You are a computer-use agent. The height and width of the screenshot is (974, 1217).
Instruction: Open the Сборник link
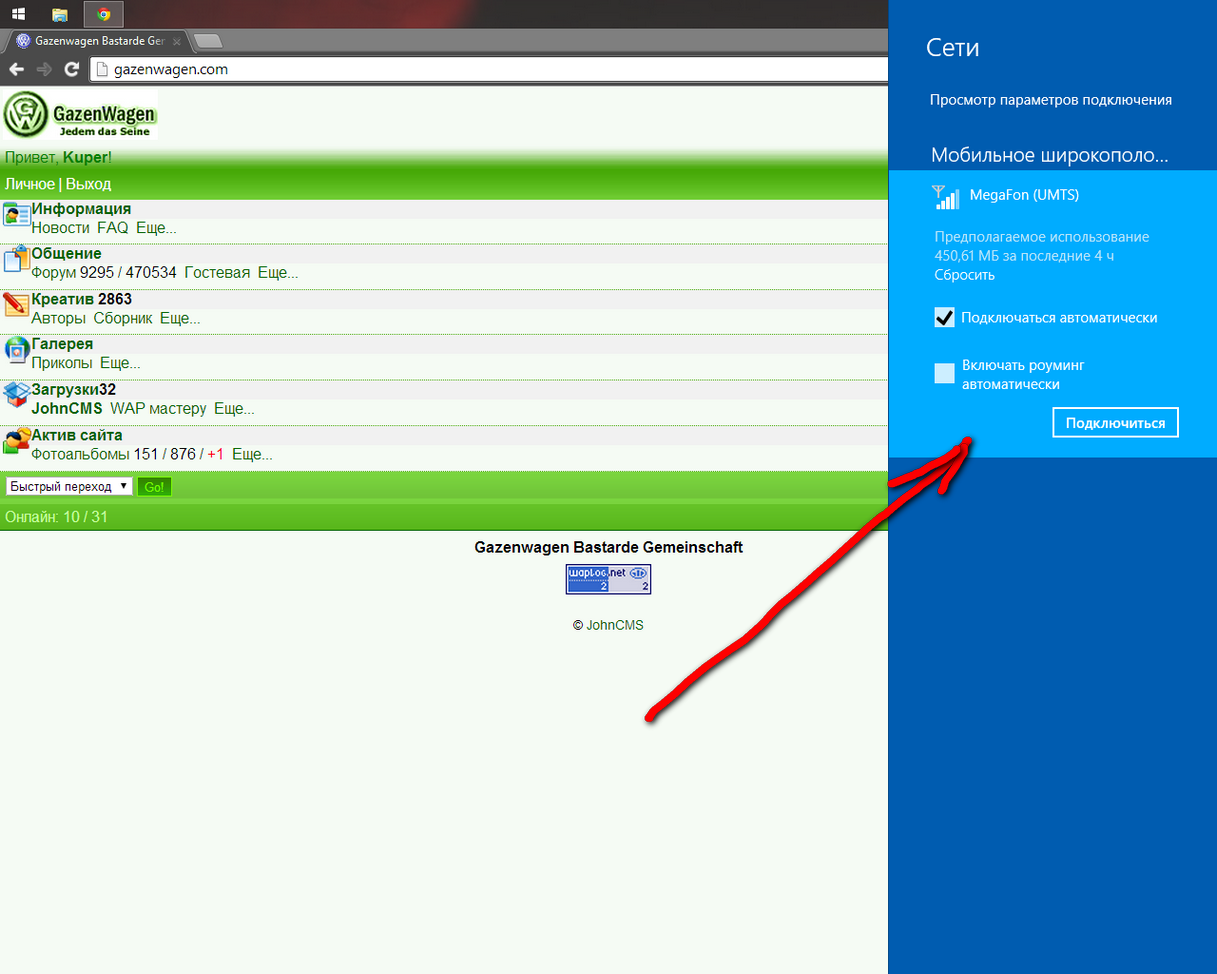coord(123,318)
